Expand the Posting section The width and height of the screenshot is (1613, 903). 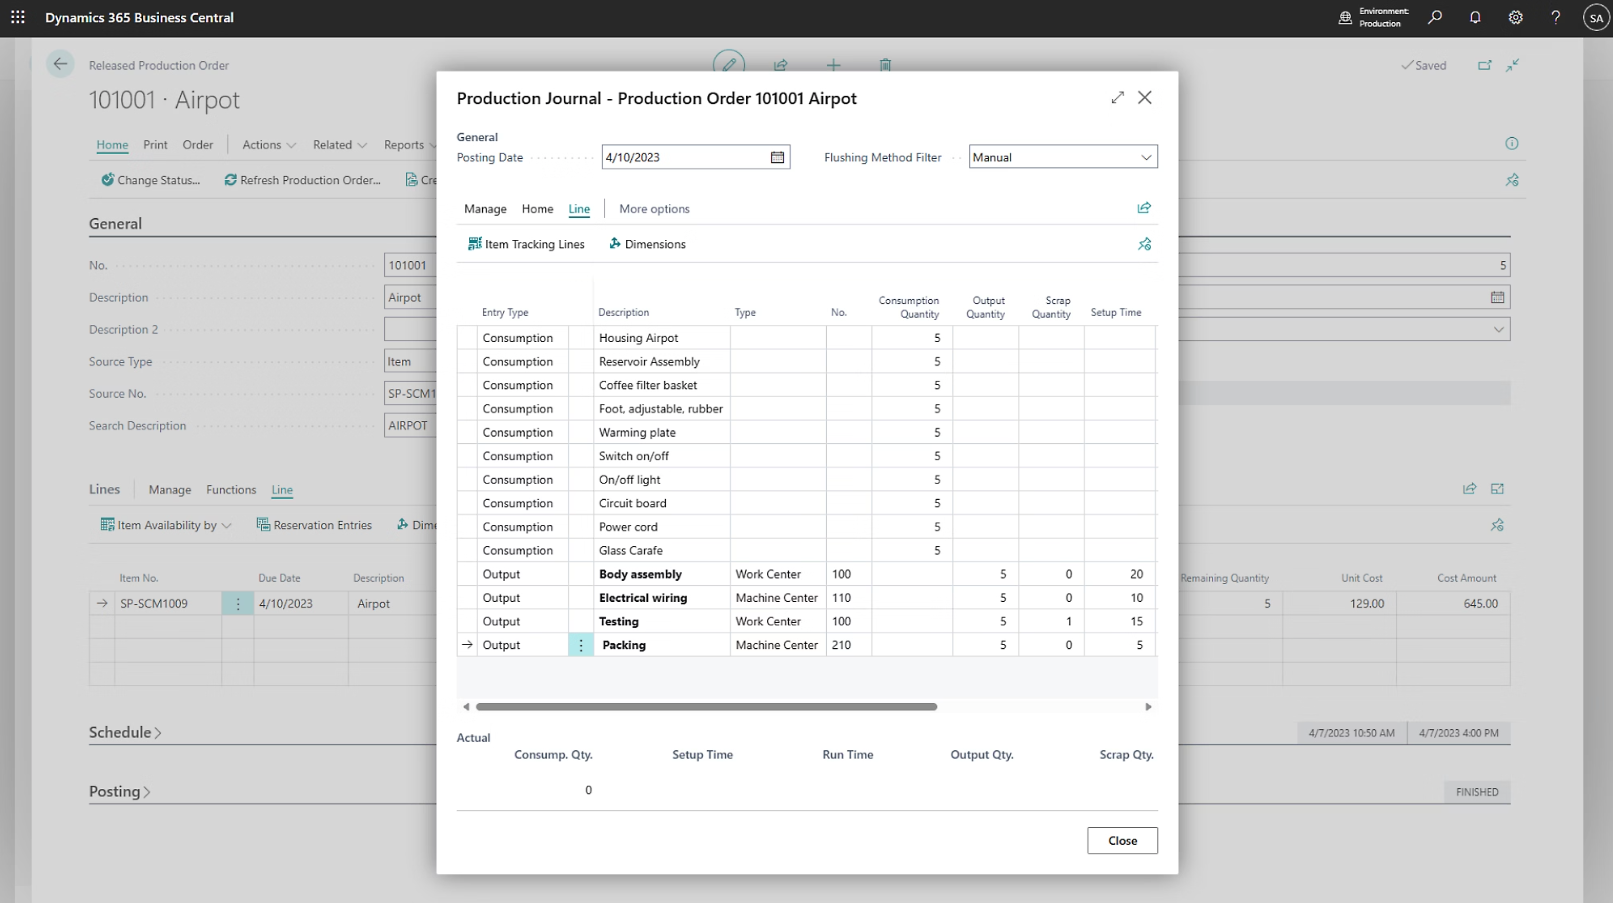(x=119, y=791)
